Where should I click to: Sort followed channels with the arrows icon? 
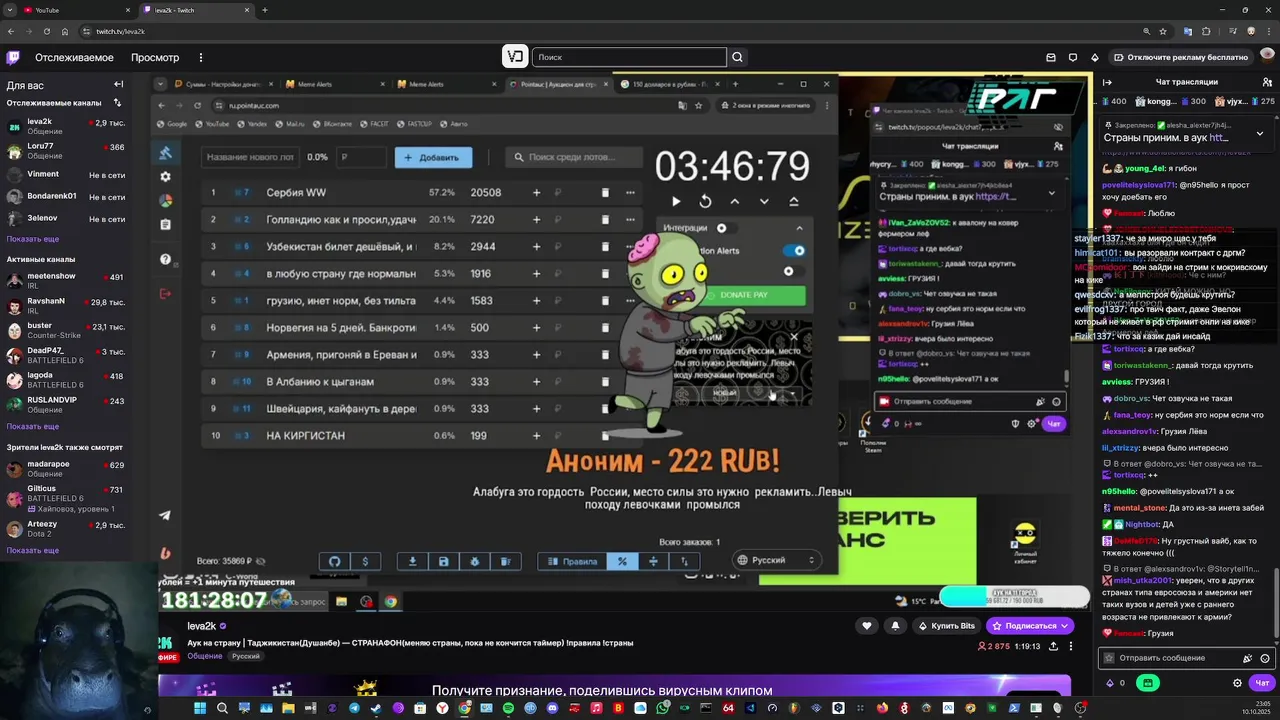(x=117, y=102)
